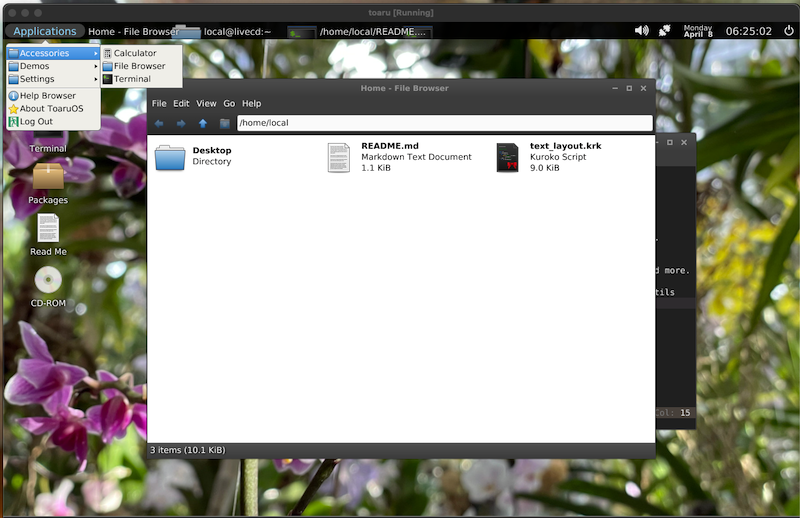The image size is (800, 518).
Task: Launch Calculator from the Accessories submenu
Action: tap(134, 53)
